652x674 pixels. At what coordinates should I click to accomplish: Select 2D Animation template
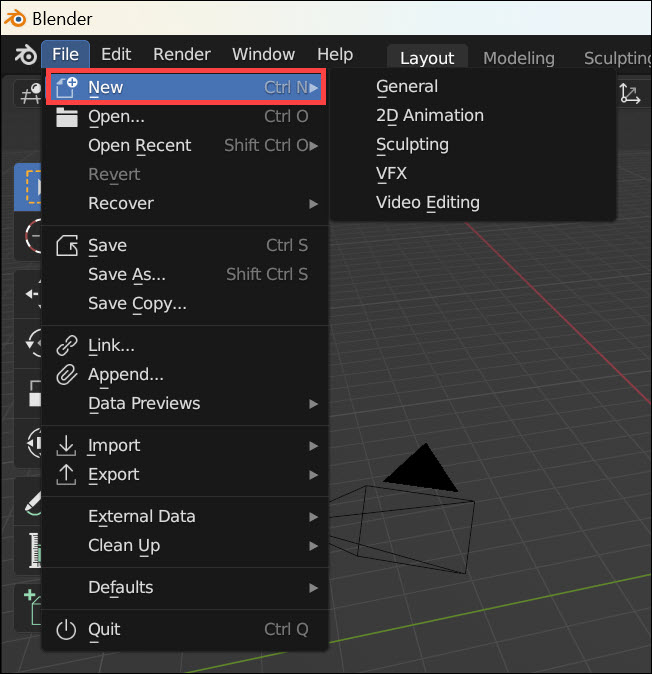coord(430,115)
